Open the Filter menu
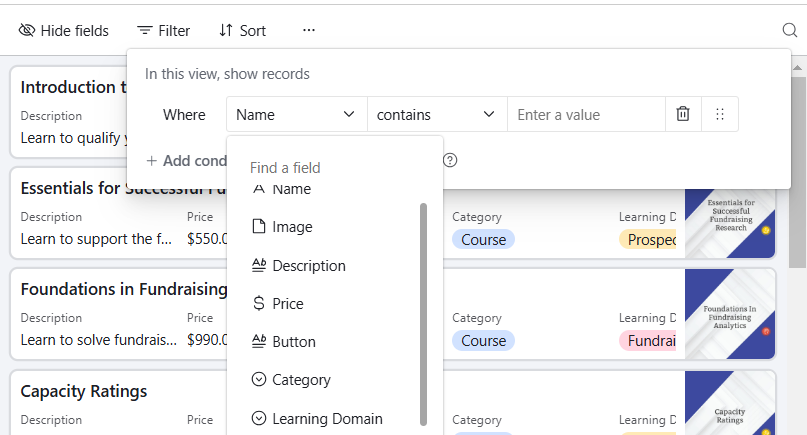This screenshot has height=435, width=807. (164, 31)
